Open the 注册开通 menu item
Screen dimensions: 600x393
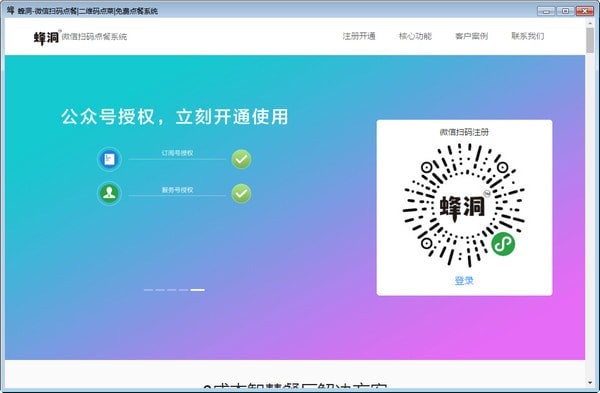point(359,36)
